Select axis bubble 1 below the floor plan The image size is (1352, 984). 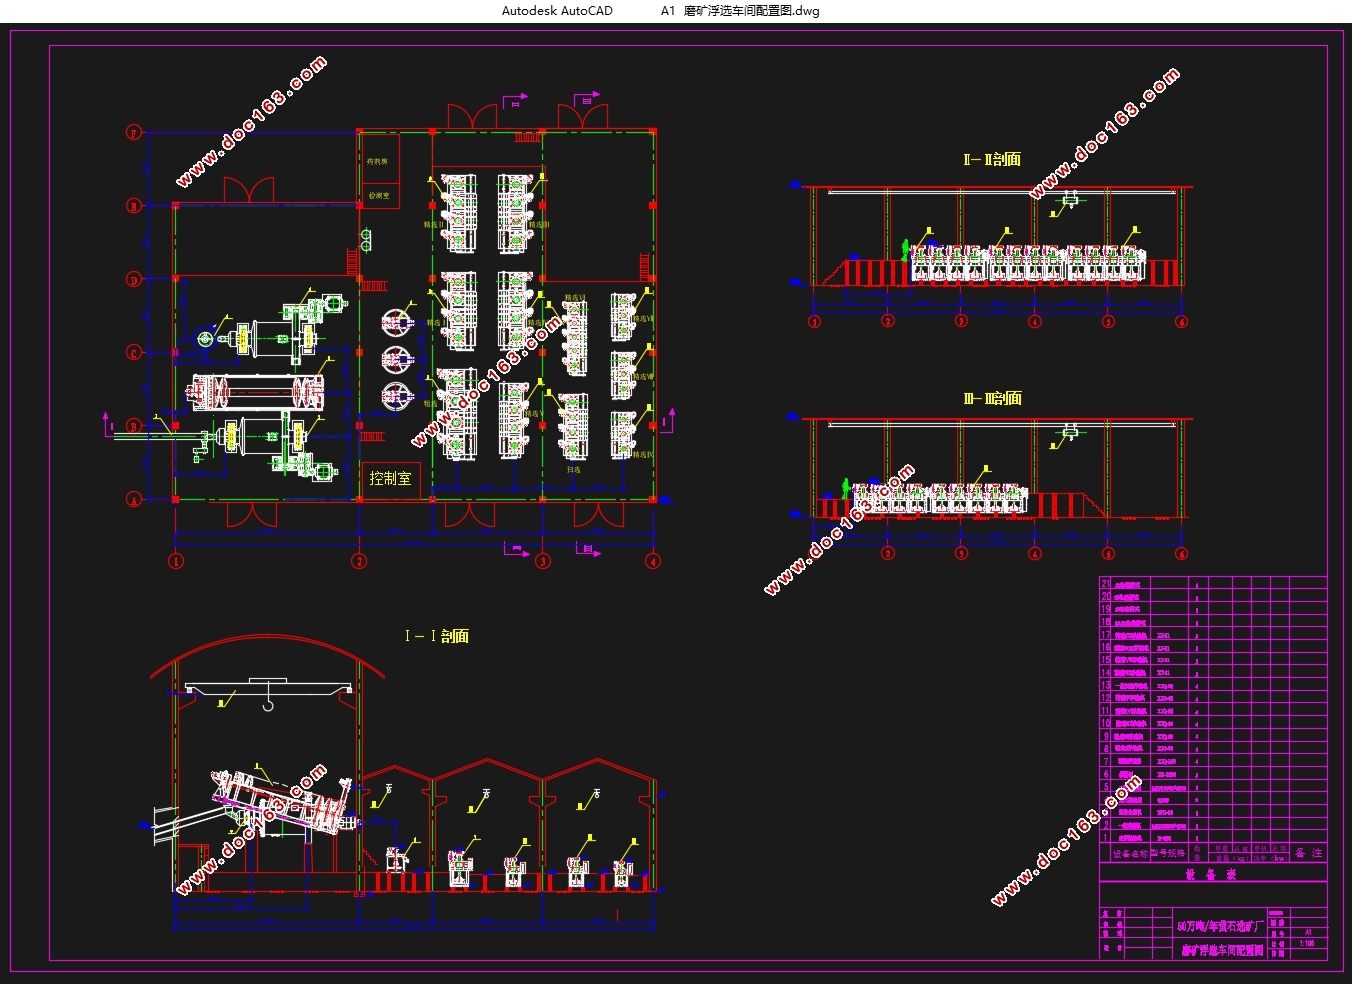[176, 561]
